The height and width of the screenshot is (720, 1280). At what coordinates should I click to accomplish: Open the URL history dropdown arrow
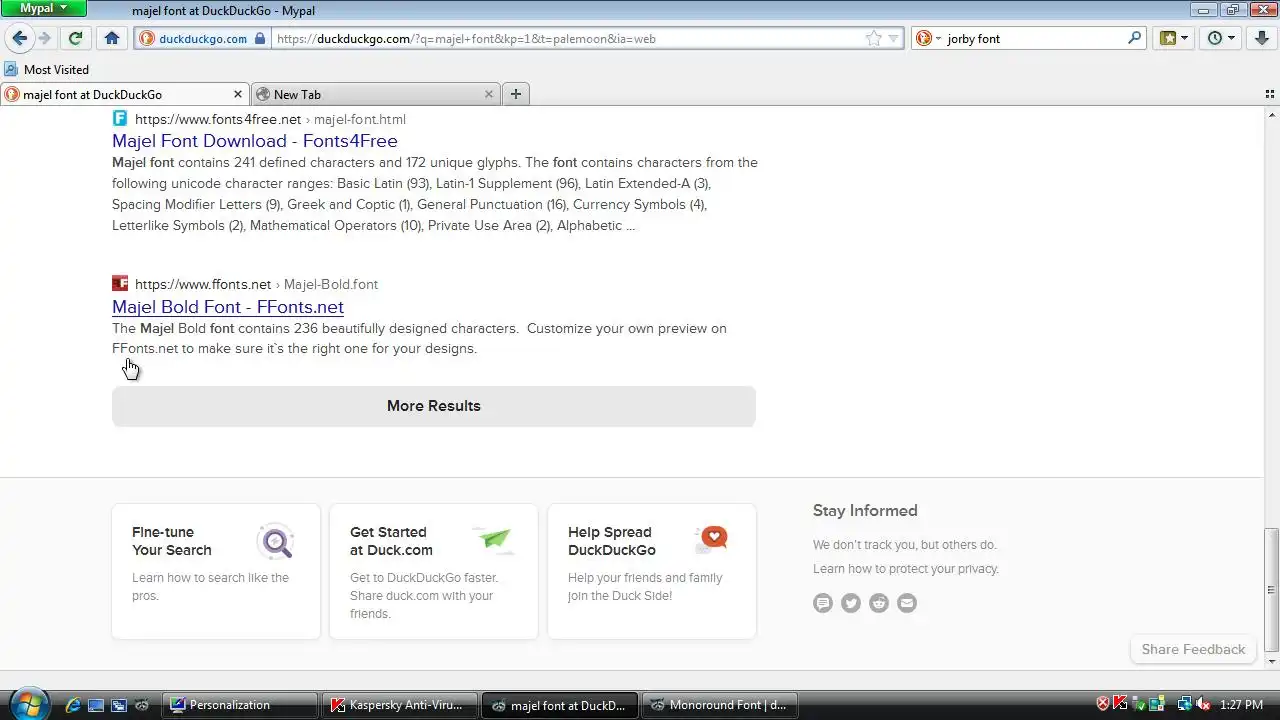click(893, 38)
